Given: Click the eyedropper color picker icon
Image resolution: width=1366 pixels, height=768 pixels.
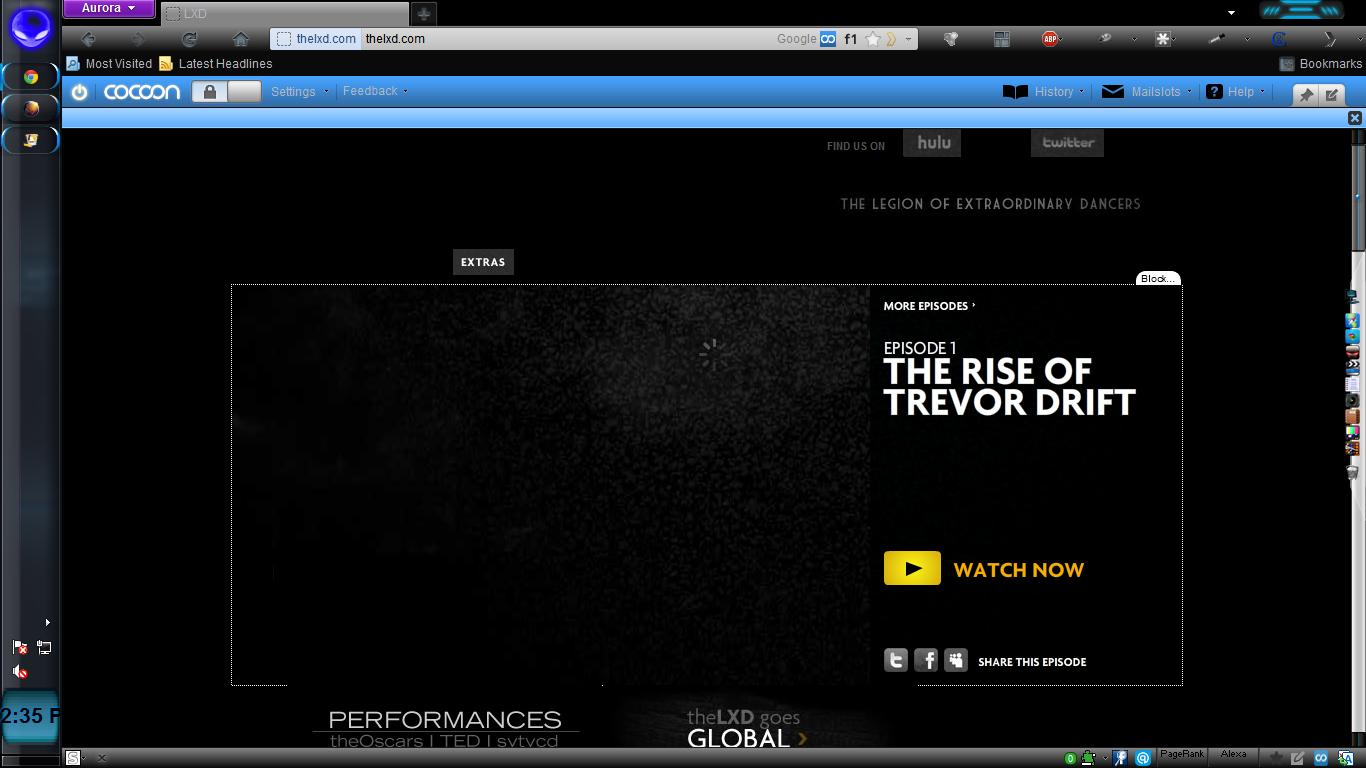Looking at the screenshot, I should 1217,39.
